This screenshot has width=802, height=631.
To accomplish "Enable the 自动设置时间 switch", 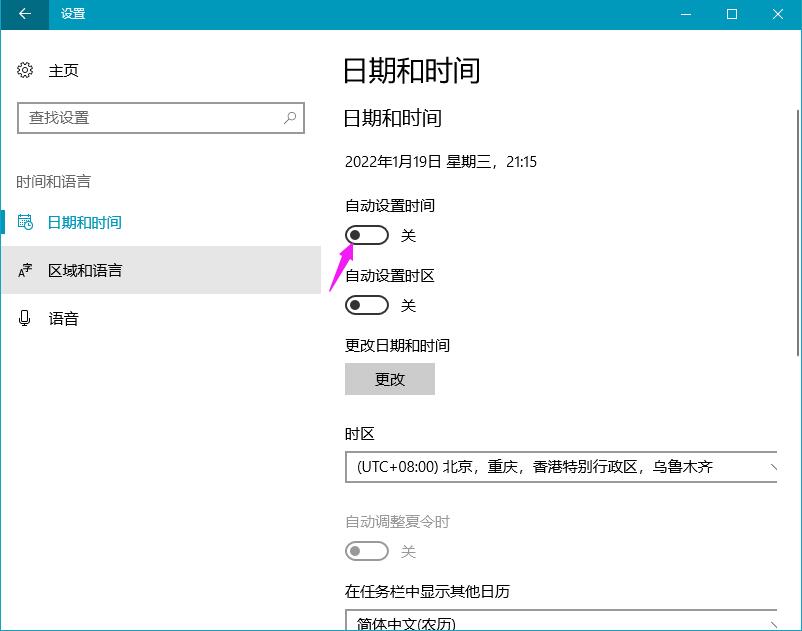I will coord(366,234).
